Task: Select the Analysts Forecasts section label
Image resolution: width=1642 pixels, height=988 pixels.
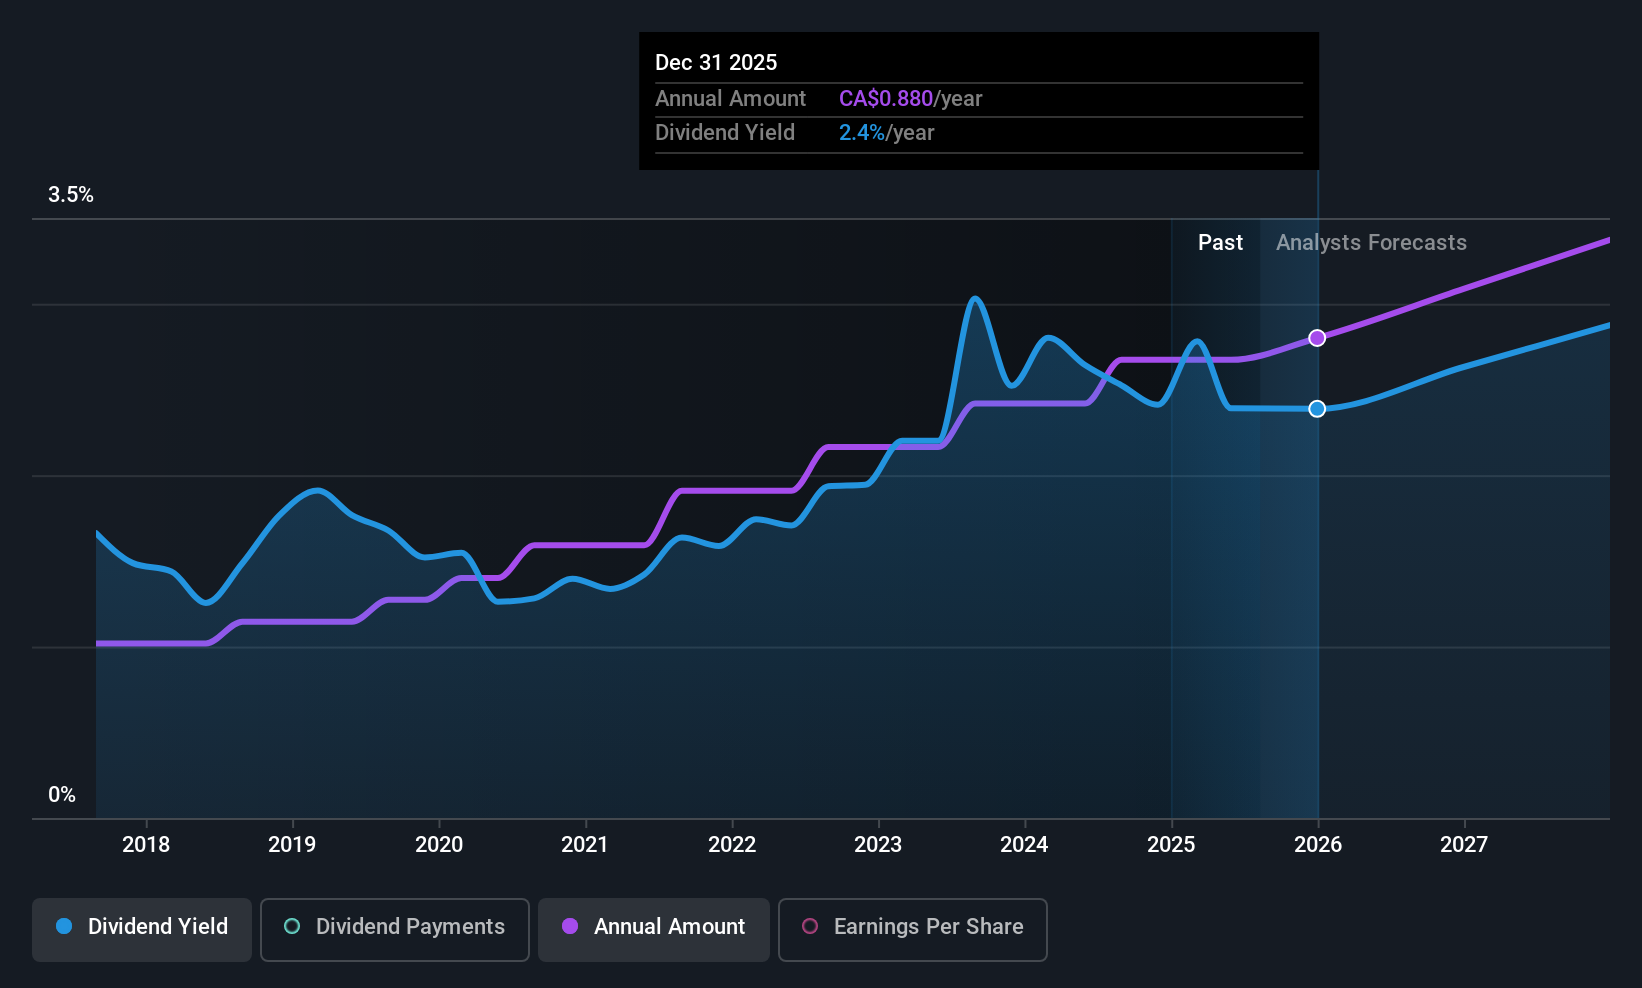Action: pyautogui.click(x=1370, y=242)
